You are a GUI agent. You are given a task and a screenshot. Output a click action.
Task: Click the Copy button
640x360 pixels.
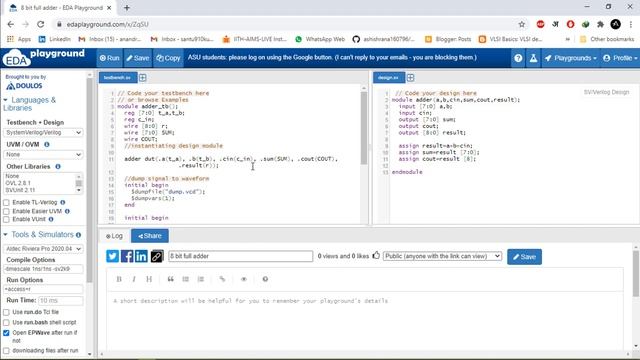(x=168, y=58)
